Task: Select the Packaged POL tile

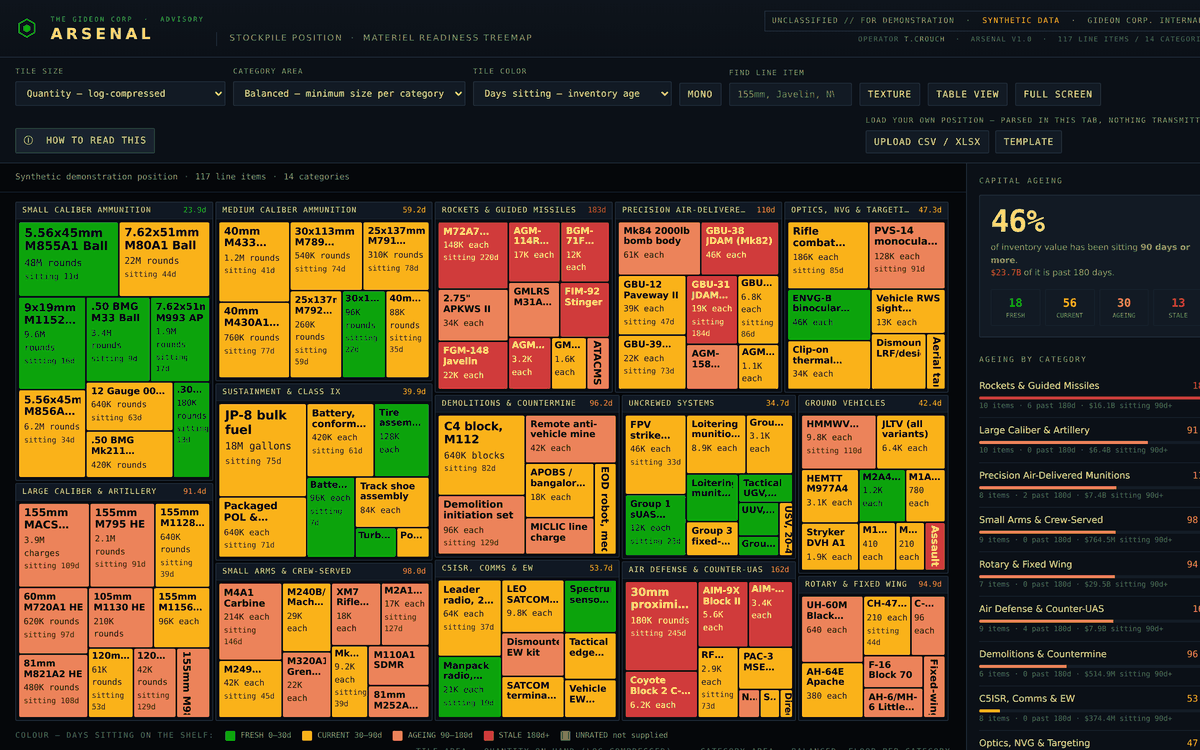Action: coord(261,526)
